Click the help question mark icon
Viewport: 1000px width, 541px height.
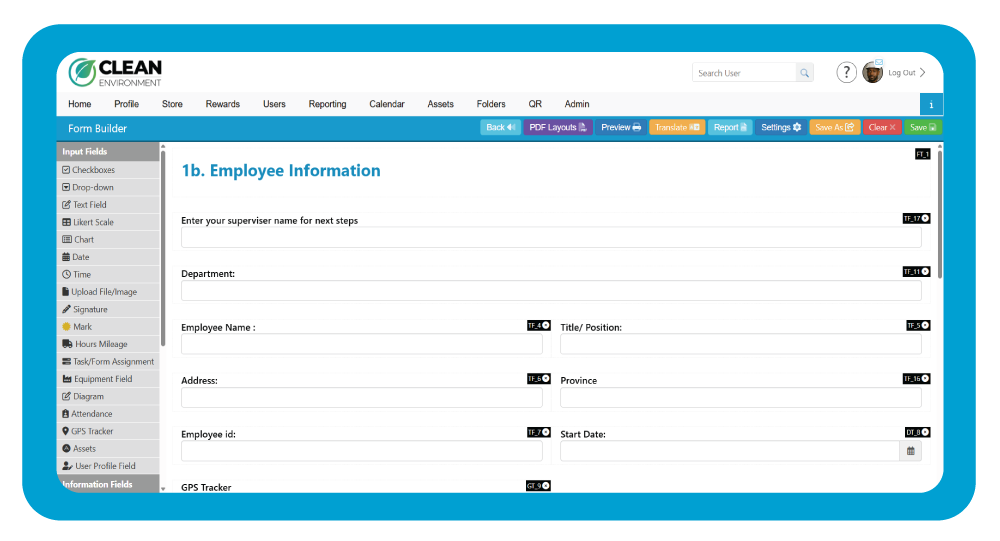click(846, 73)
